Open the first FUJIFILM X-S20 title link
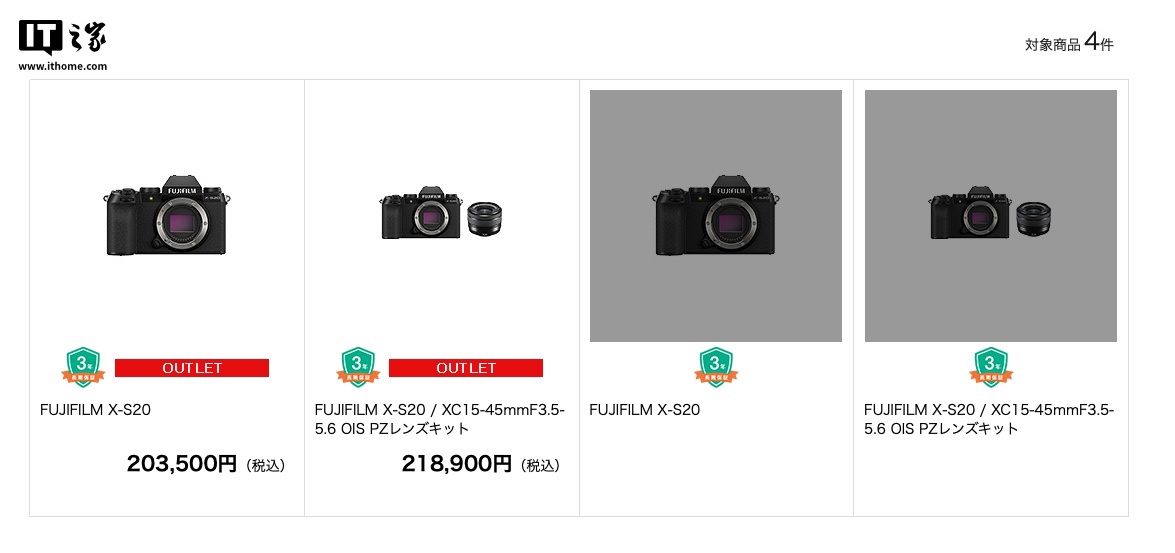This screenshot has height=553, width=1175. pos(95,410)
